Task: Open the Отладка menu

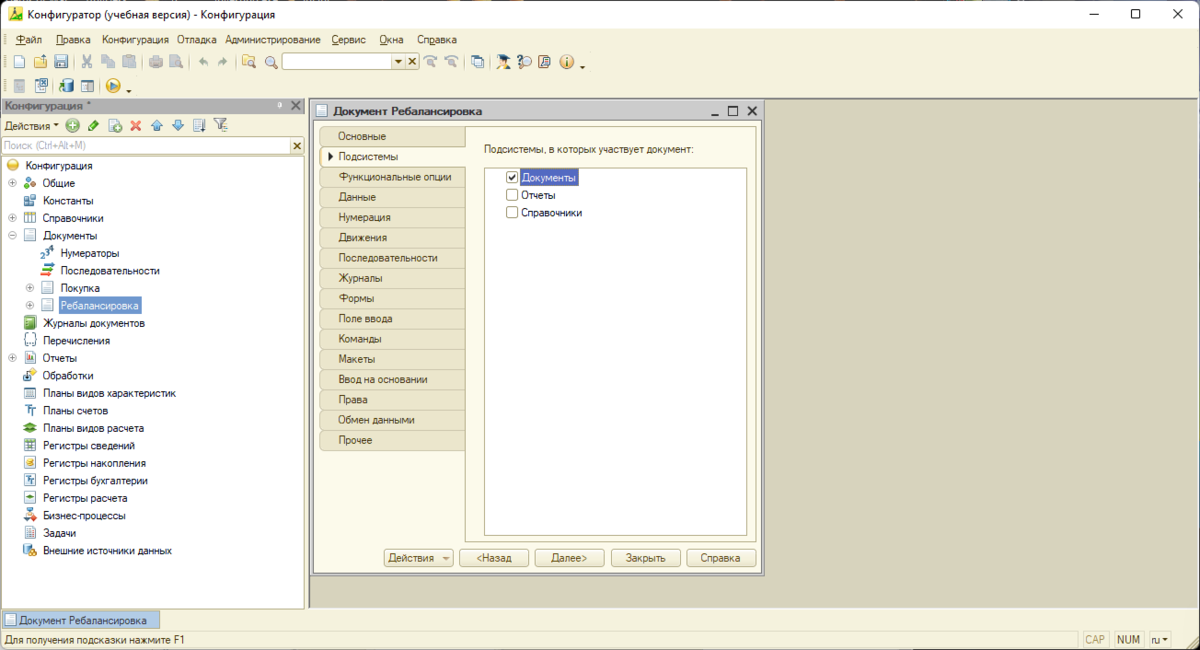Action: [197, 40]
